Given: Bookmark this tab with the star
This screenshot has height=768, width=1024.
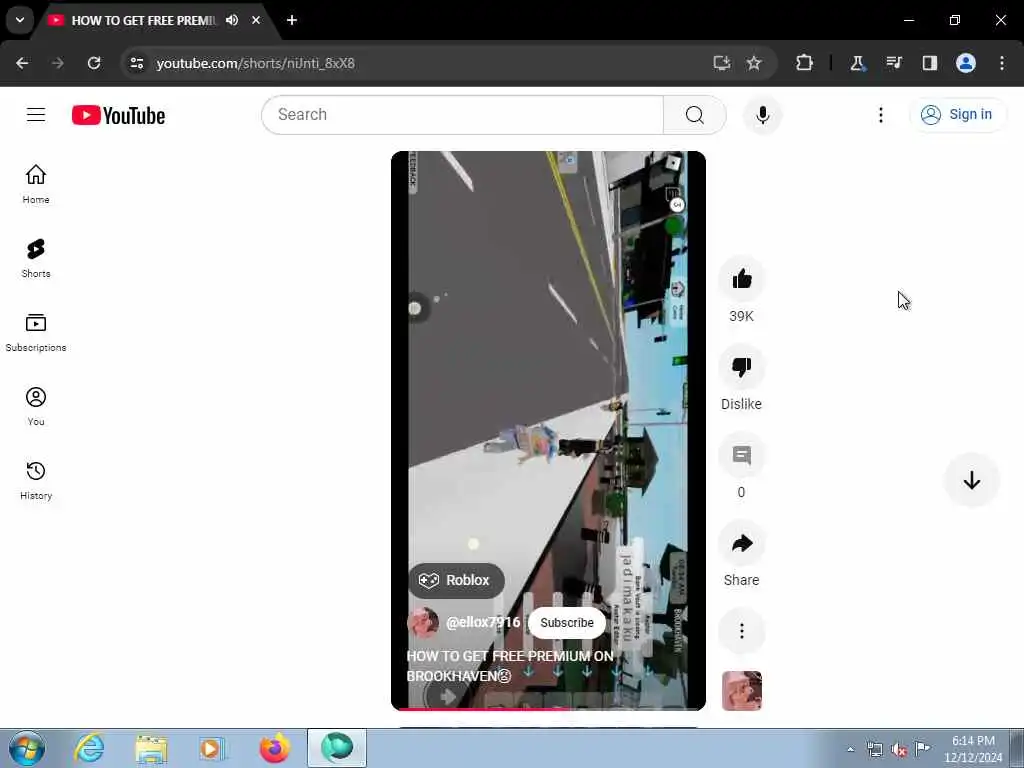Looking at the screenshot, I should 754,63.
